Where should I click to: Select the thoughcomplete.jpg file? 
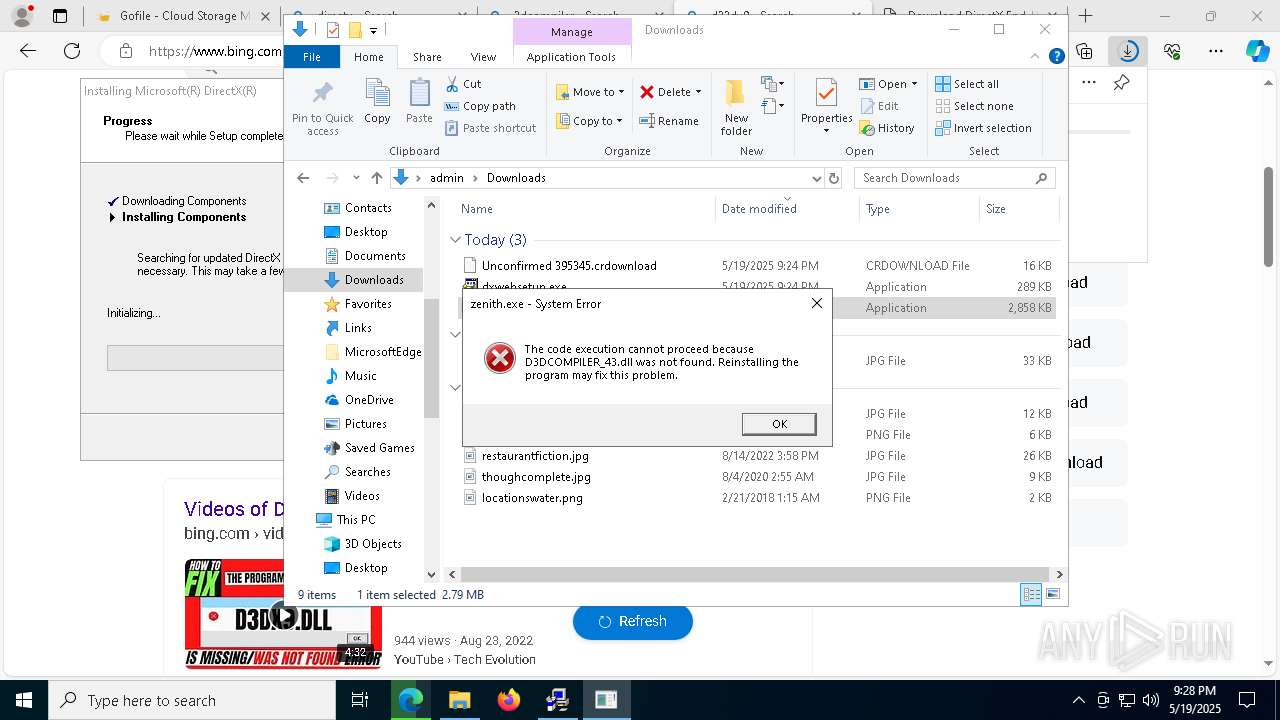click(x=536, y=477)
